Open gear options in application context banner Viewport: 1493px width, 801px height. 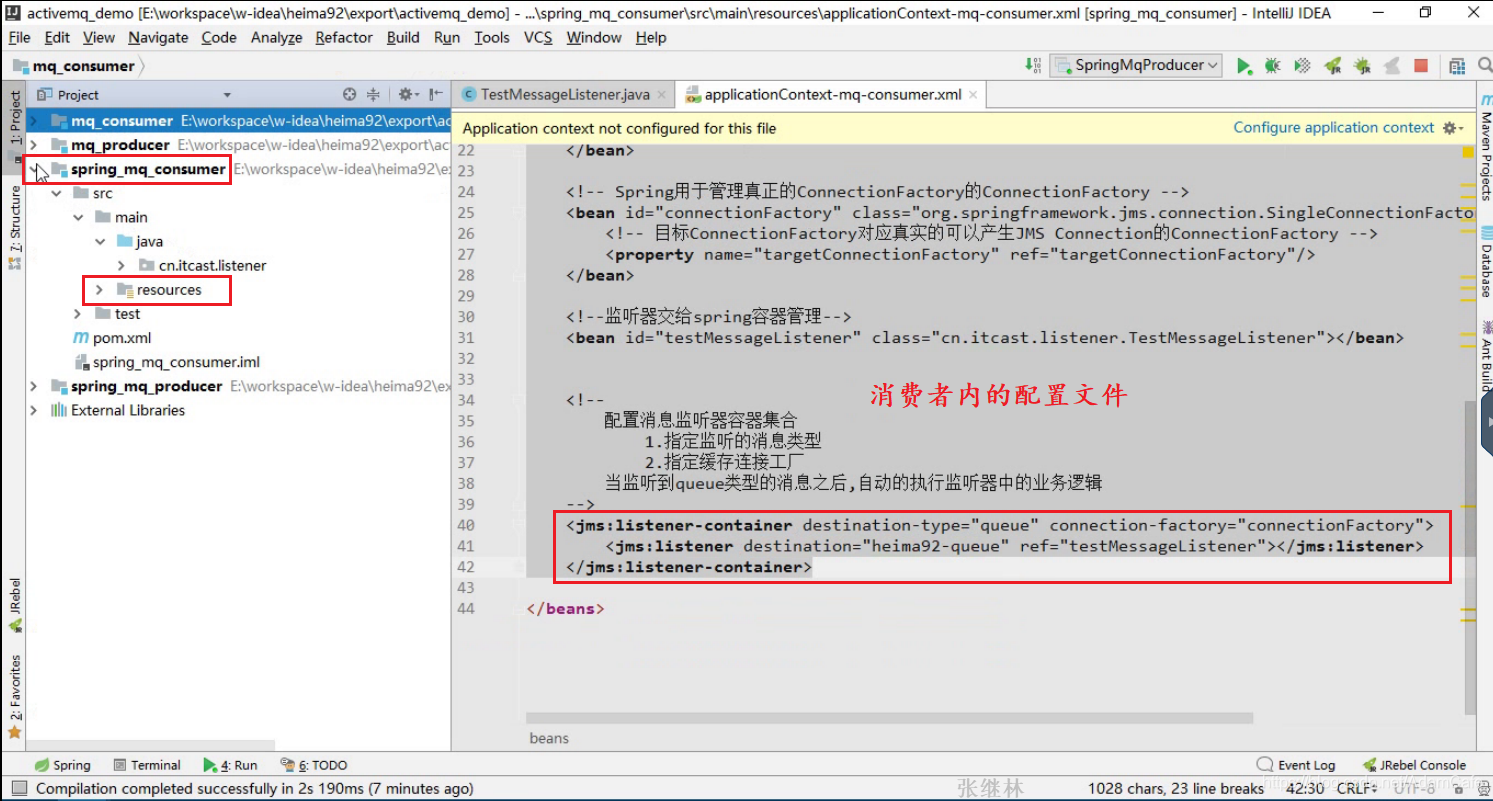point(1452,128)
